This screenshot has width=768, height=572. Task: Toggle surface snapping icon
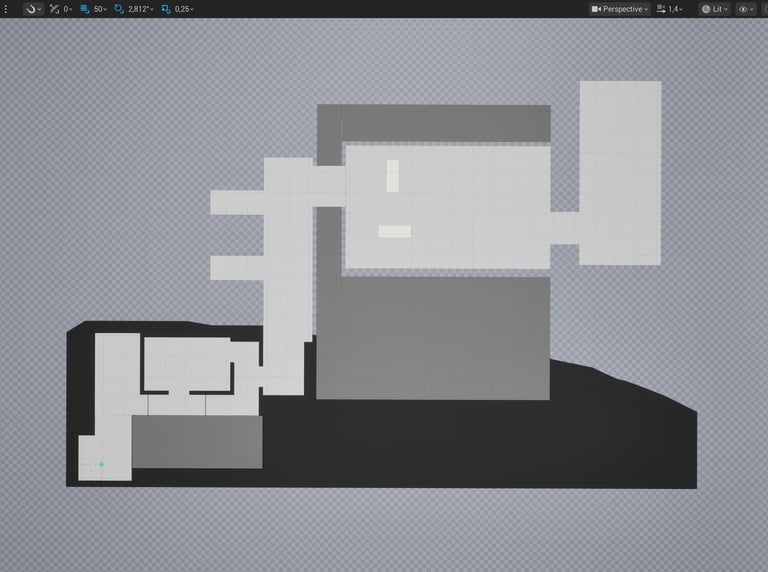54,9
